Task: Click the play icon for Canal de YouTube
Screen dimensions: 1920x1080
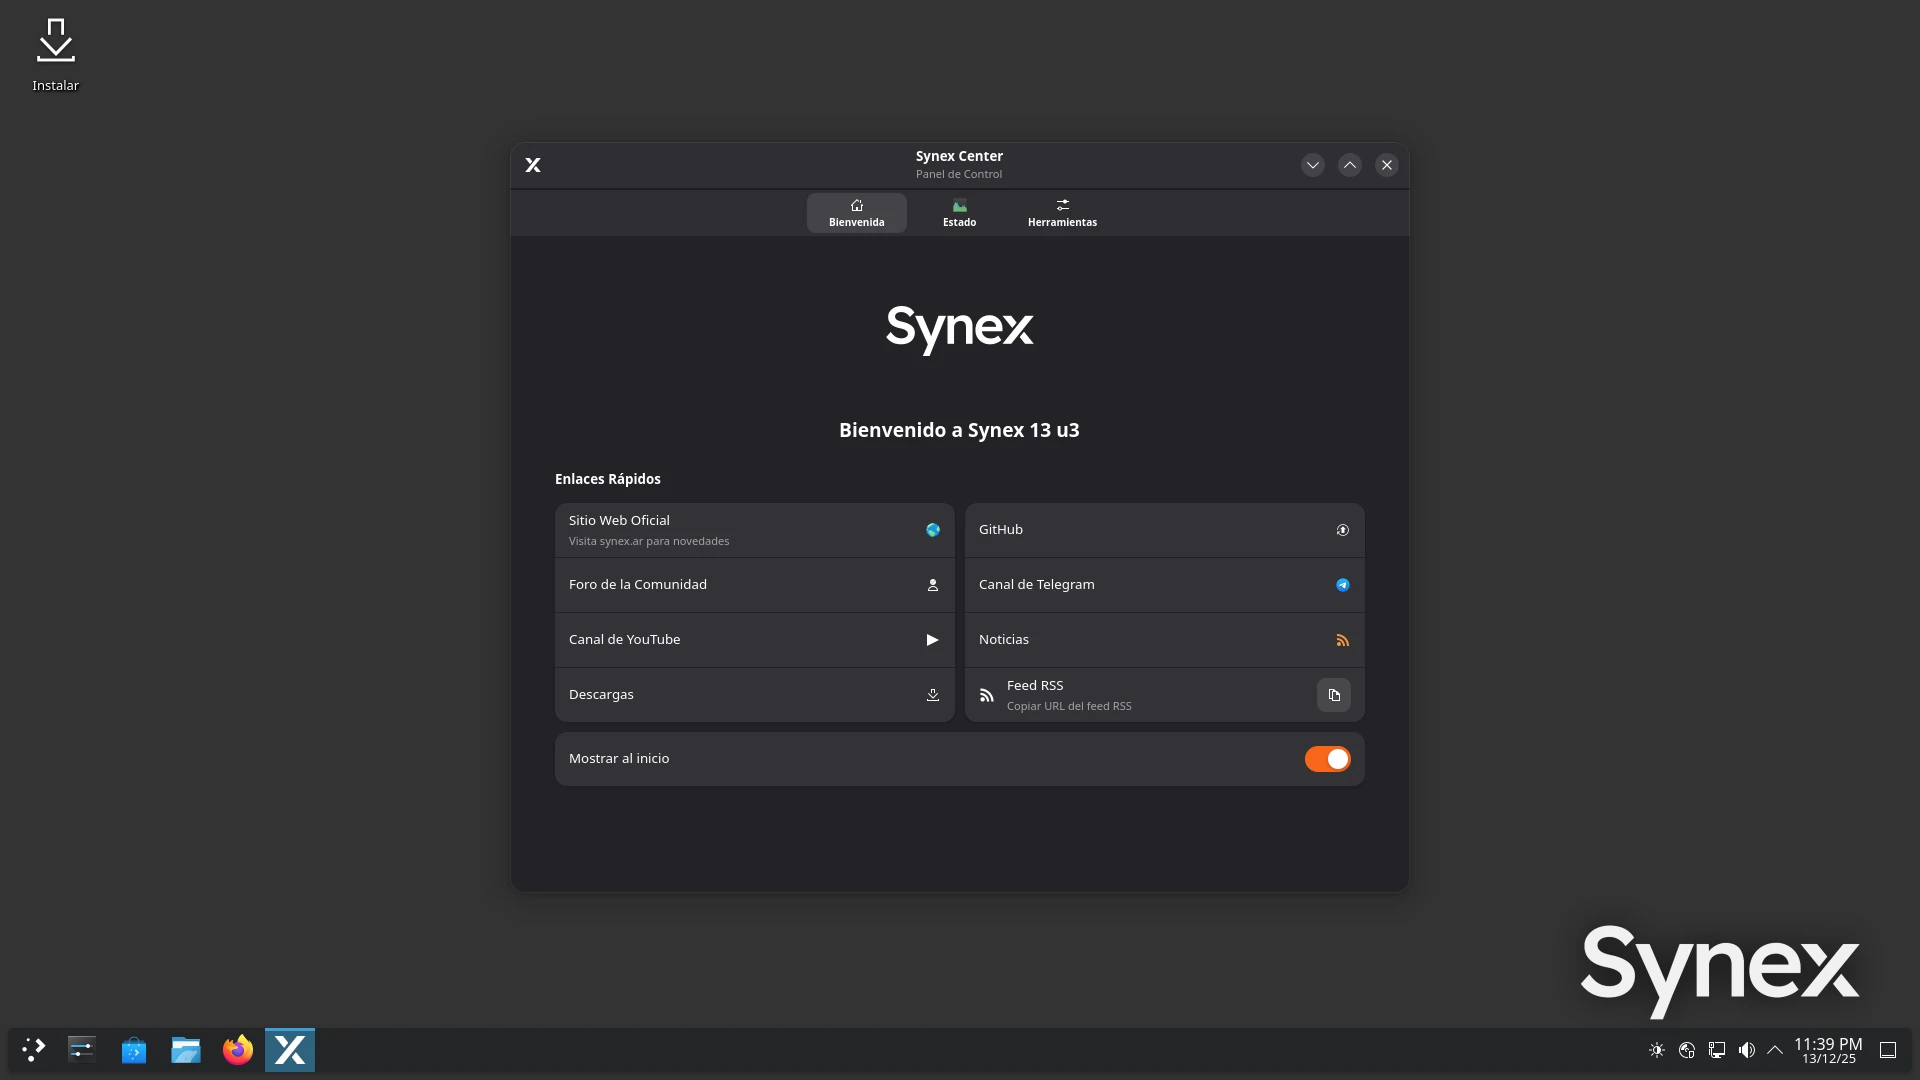Action: point(932,640)
